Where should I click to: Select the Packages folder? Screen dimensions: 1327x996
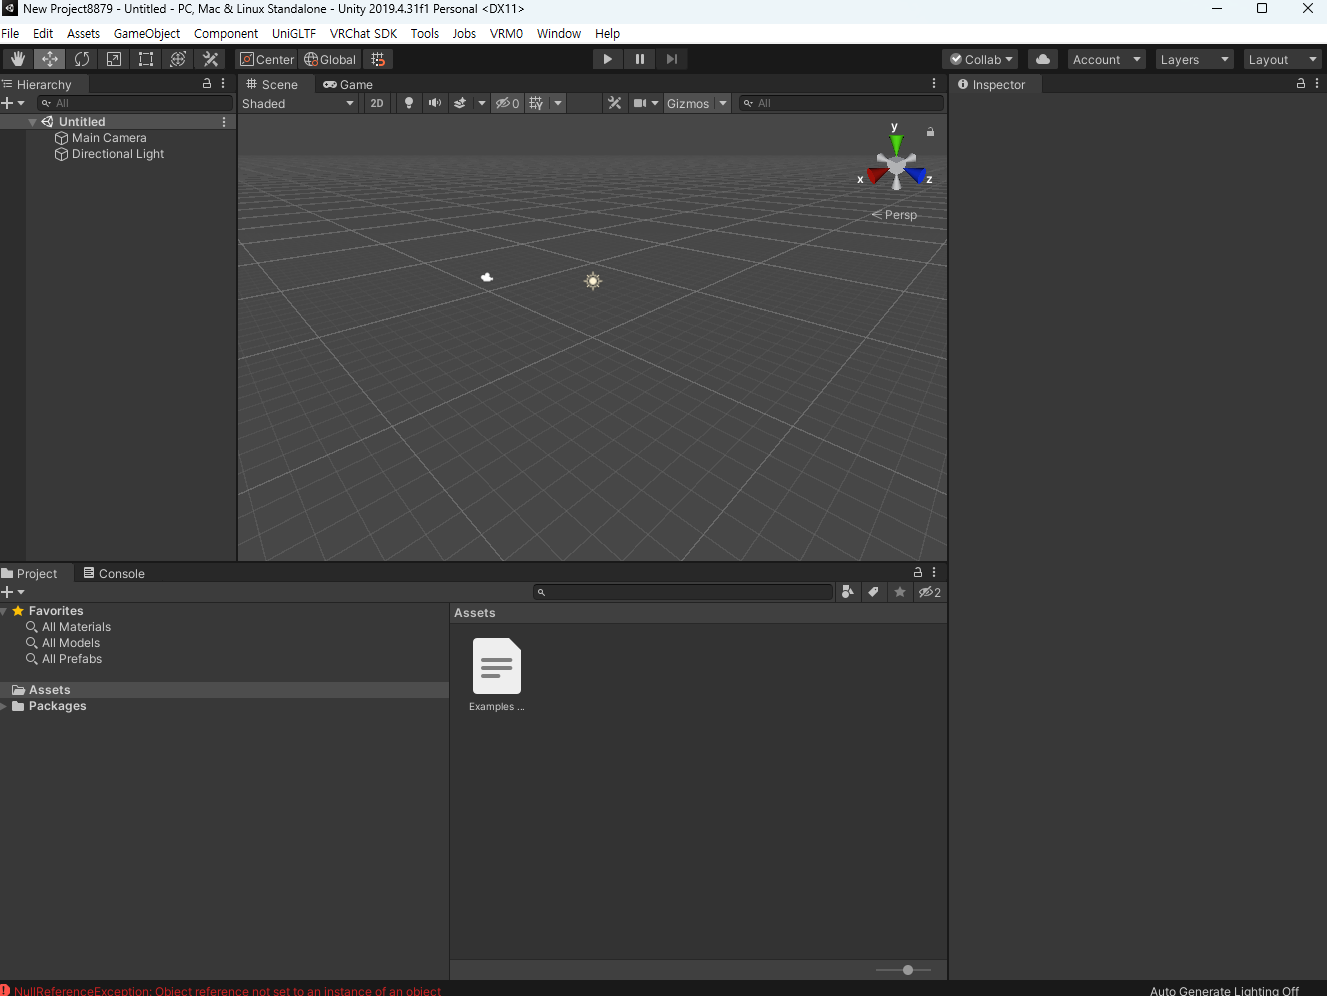pyautogui.click(x=57, y=706)
